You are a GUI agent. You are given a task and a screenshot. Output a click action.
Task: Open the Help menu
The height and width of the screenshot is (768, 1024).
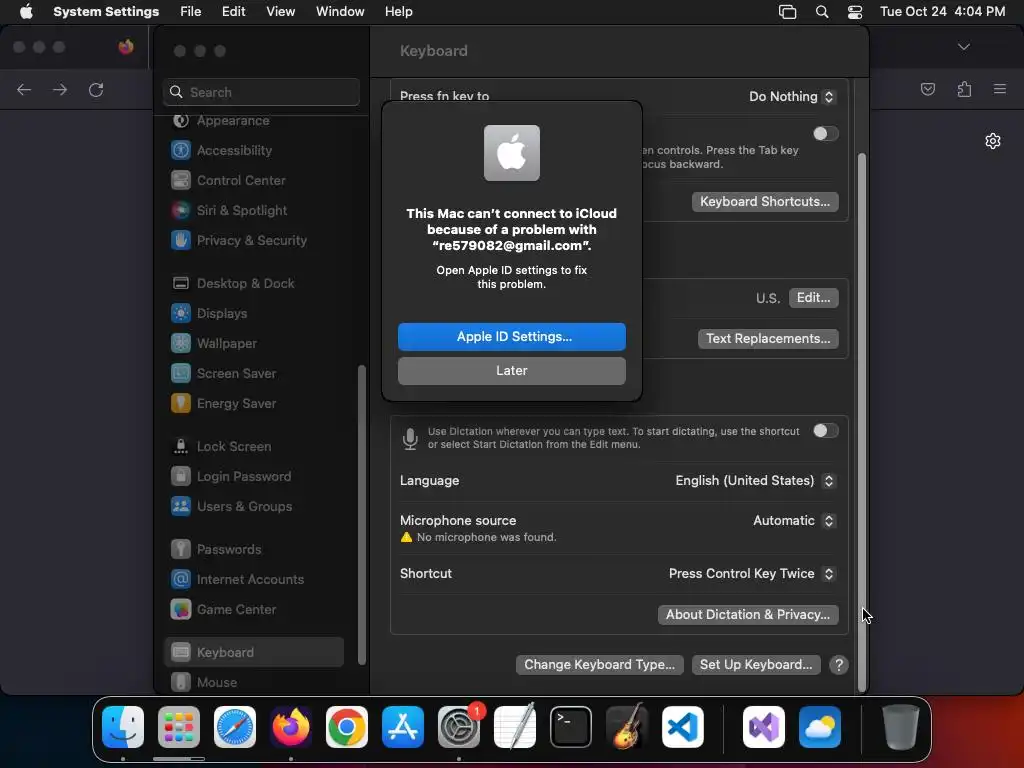(398, 12)
